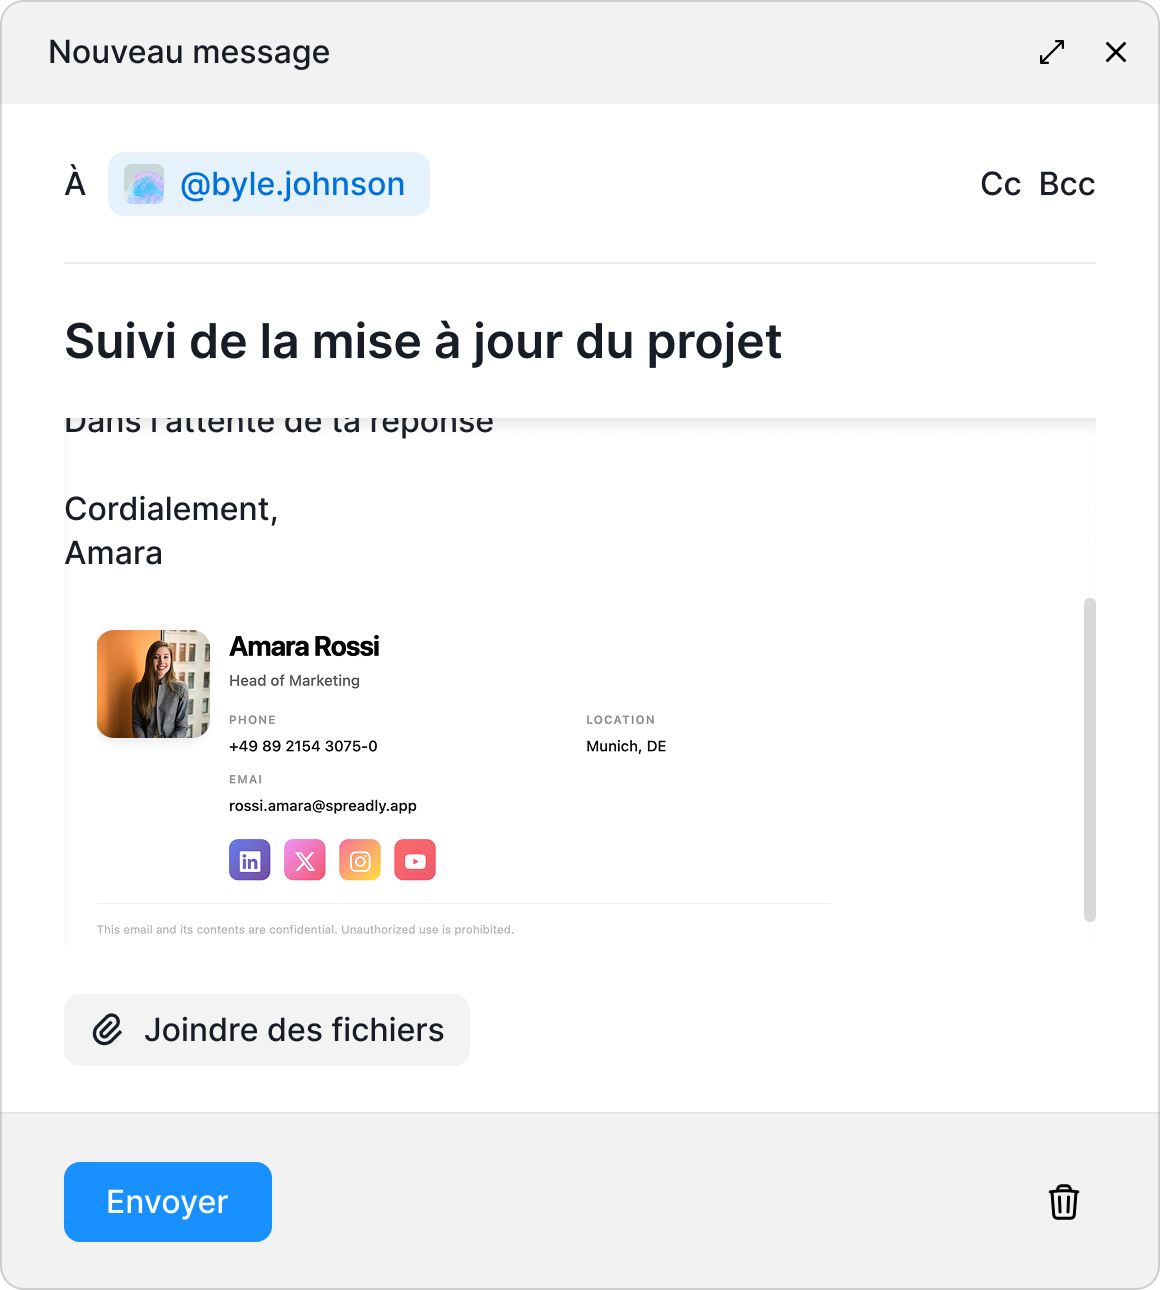Click Amara Rossi's profile photo
Screen dimensions: 1160x1290
click(x=153, y=684)
